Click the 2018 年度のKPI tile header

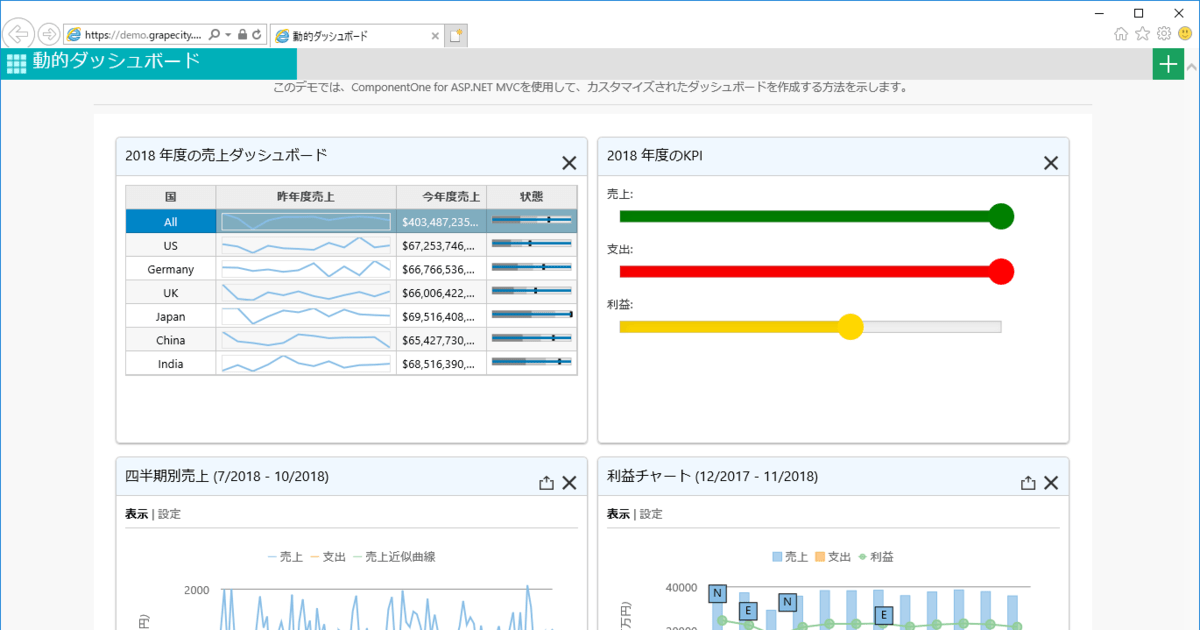click(x=833, y=156)
